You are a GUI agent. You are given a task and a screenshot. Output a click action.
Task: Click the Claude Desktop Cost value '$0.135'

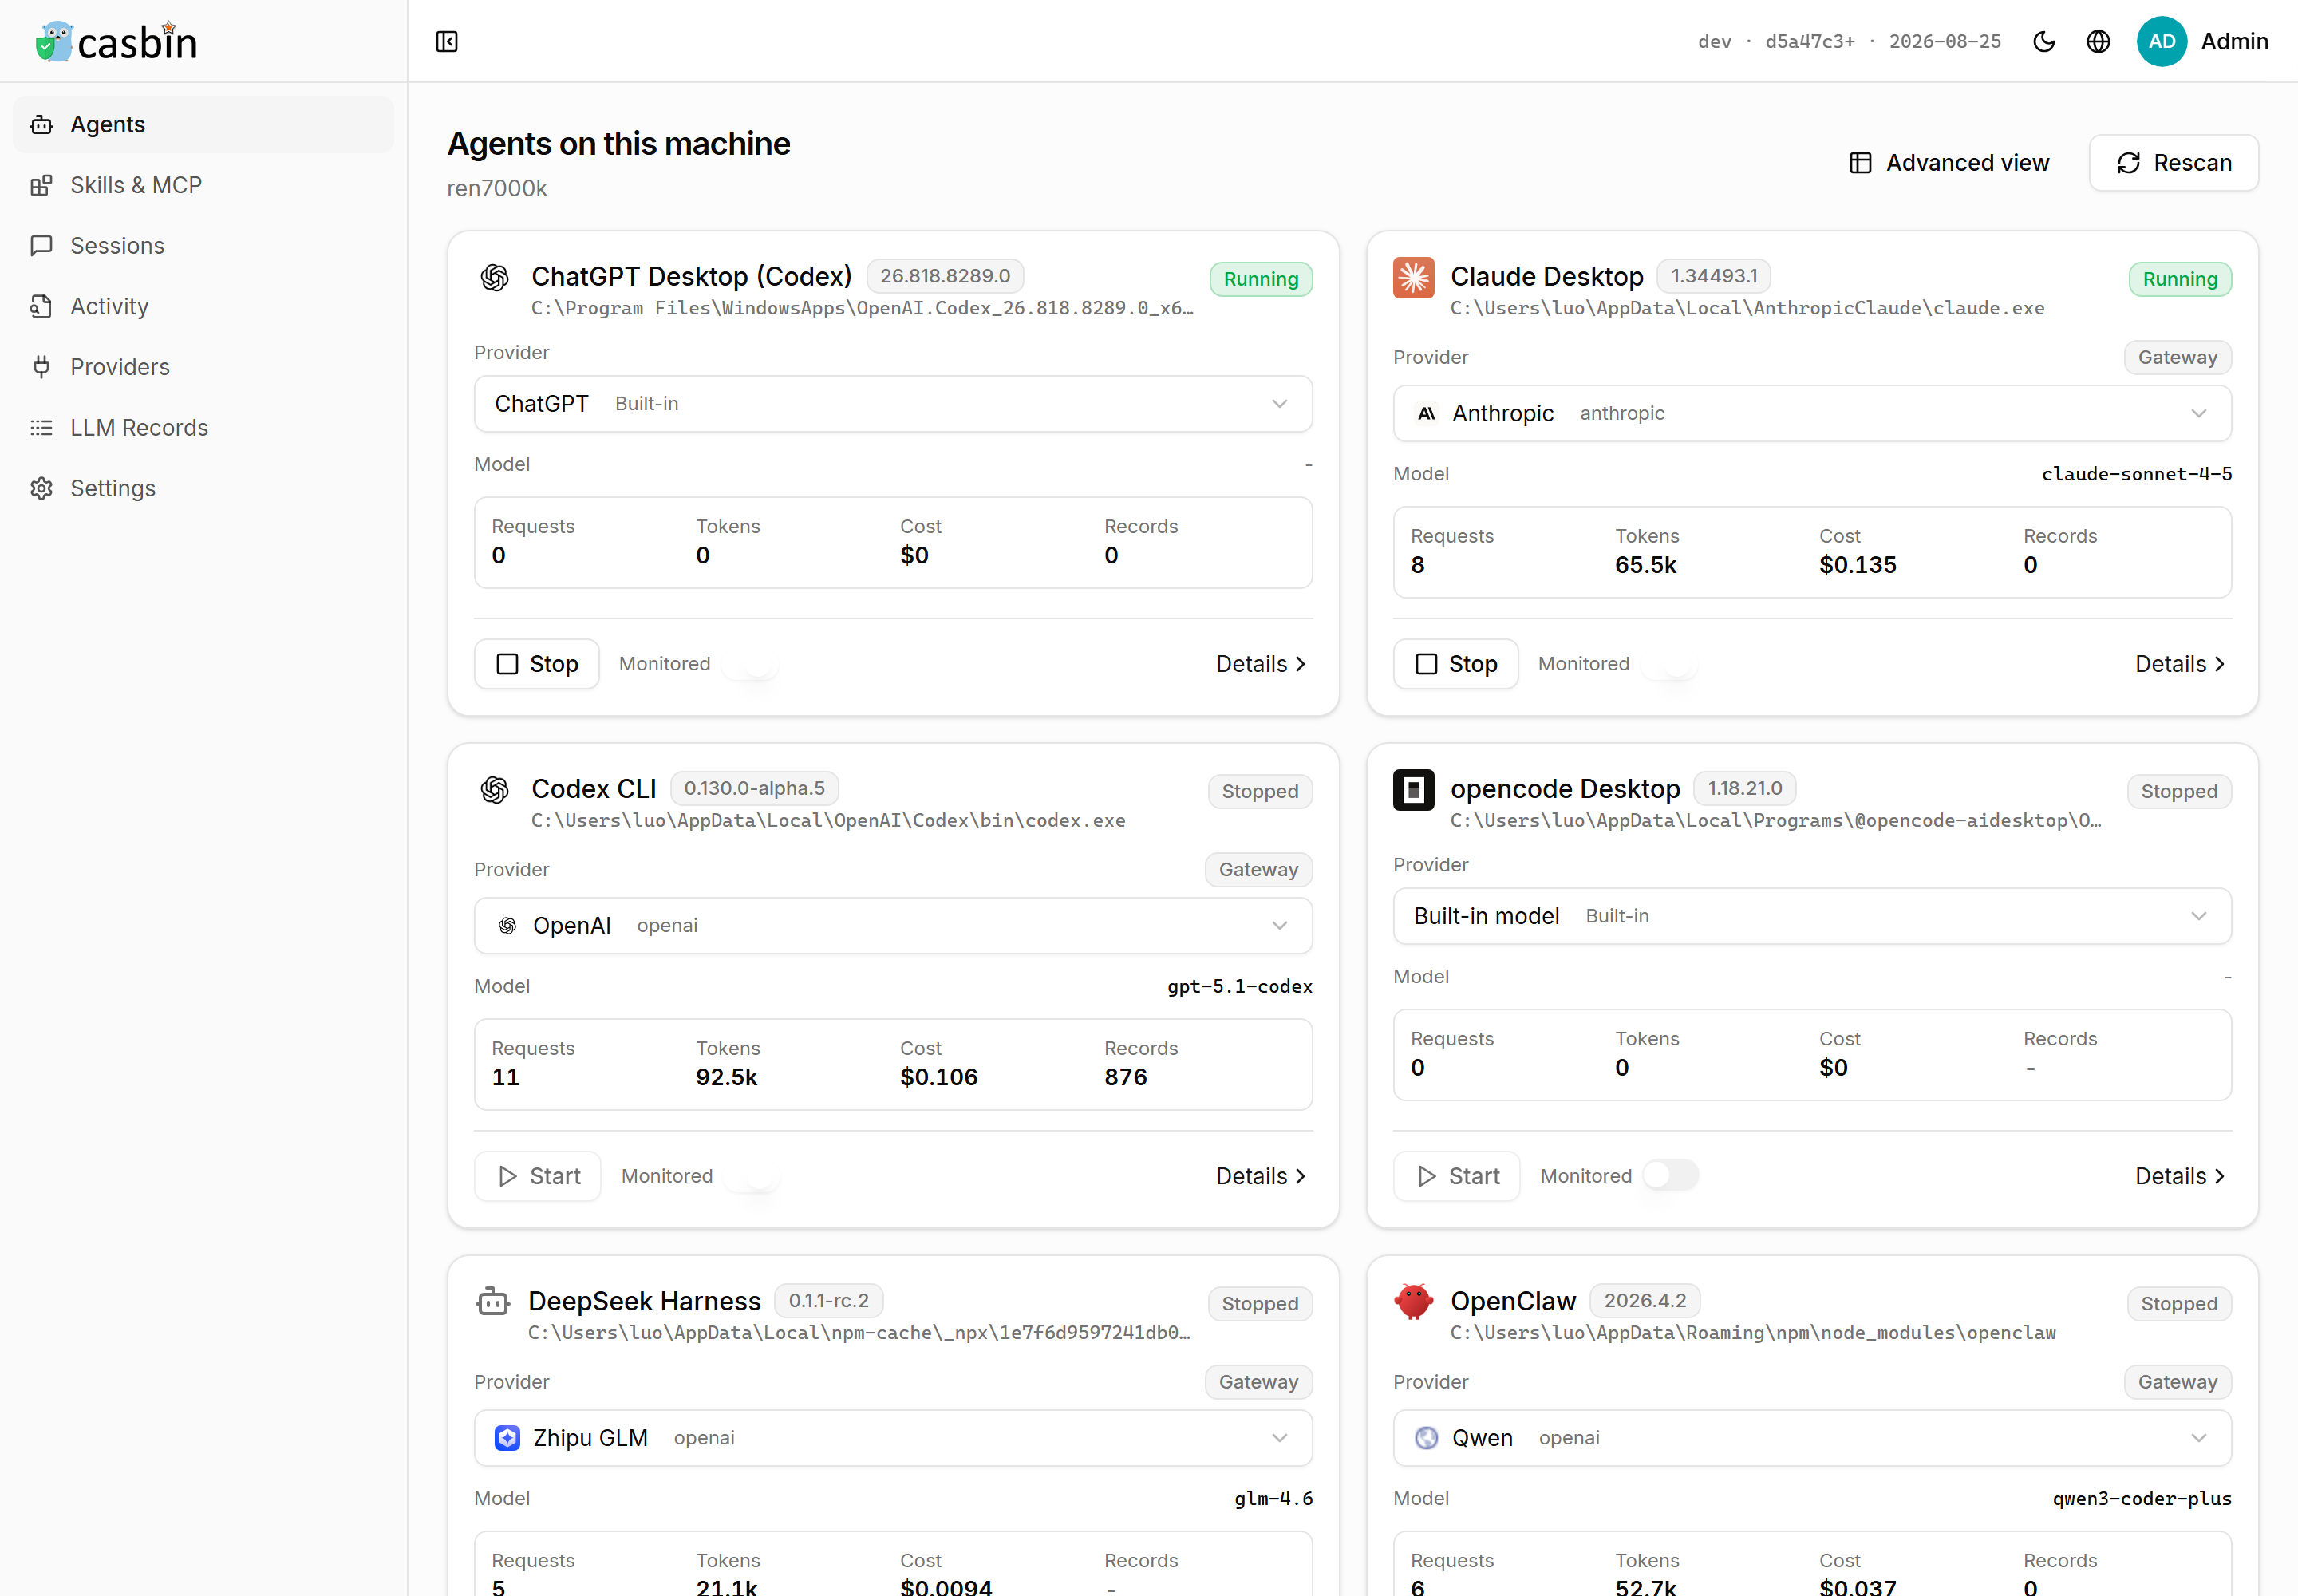pos(1858,565)
